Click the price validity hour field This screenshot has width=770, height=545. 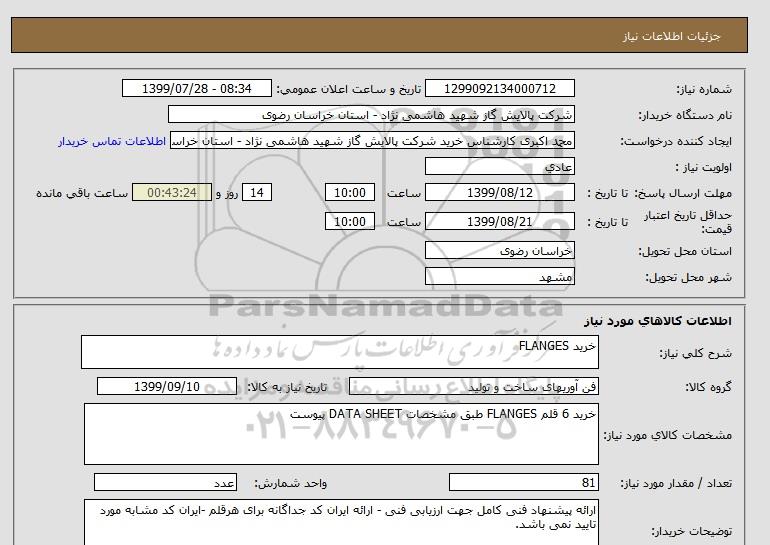[x=350, y=221]
